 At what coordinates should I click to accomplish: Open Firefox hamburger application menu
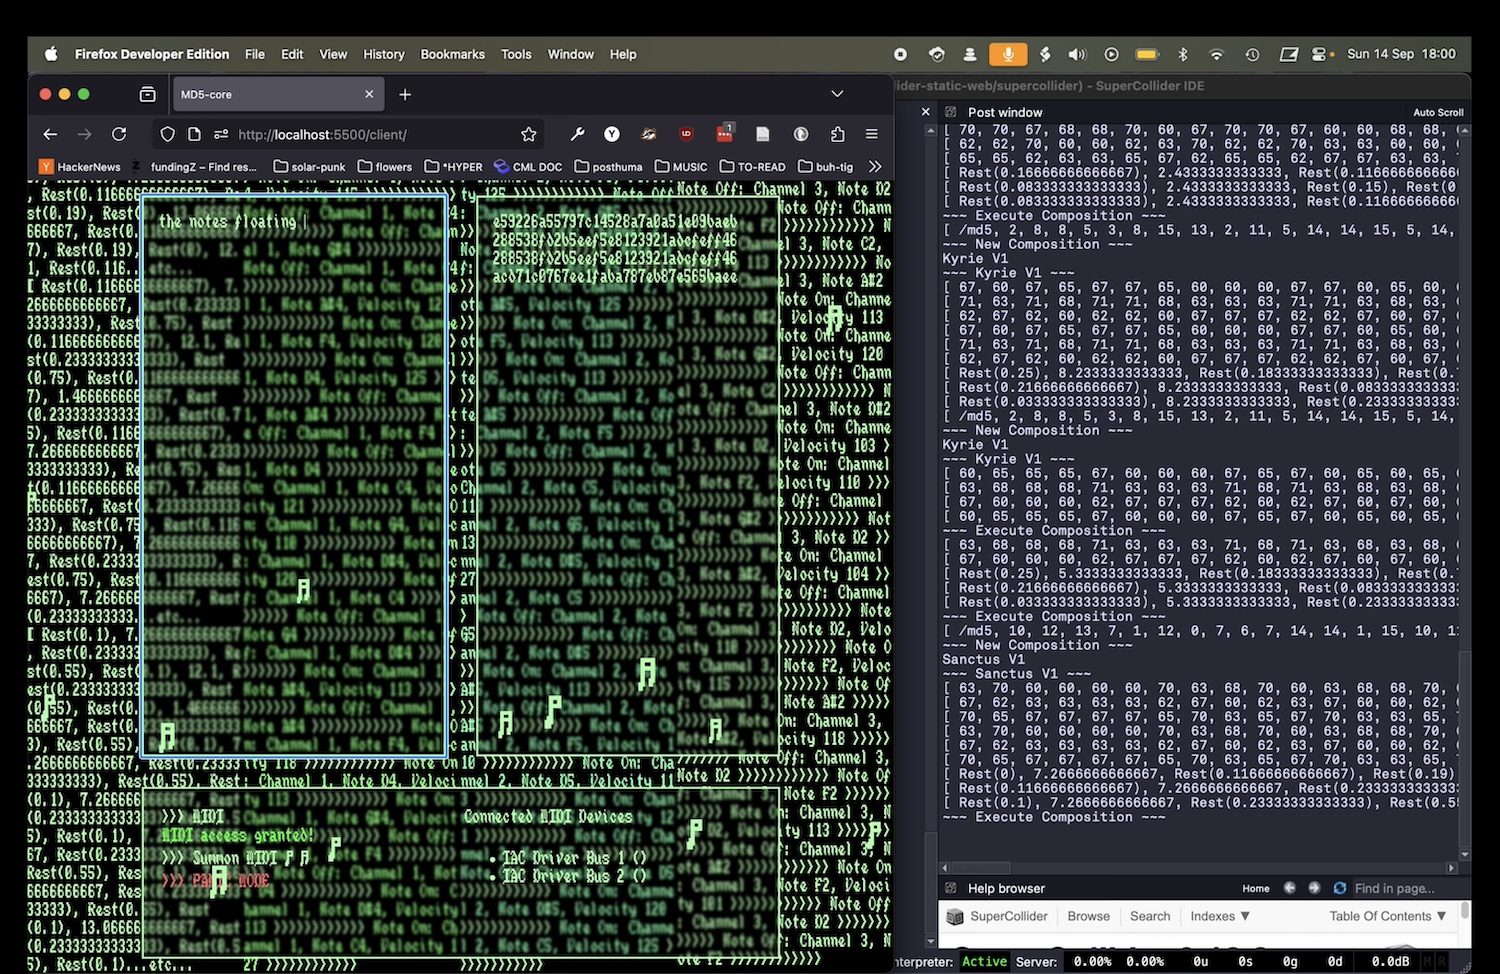tap(871, 134)
